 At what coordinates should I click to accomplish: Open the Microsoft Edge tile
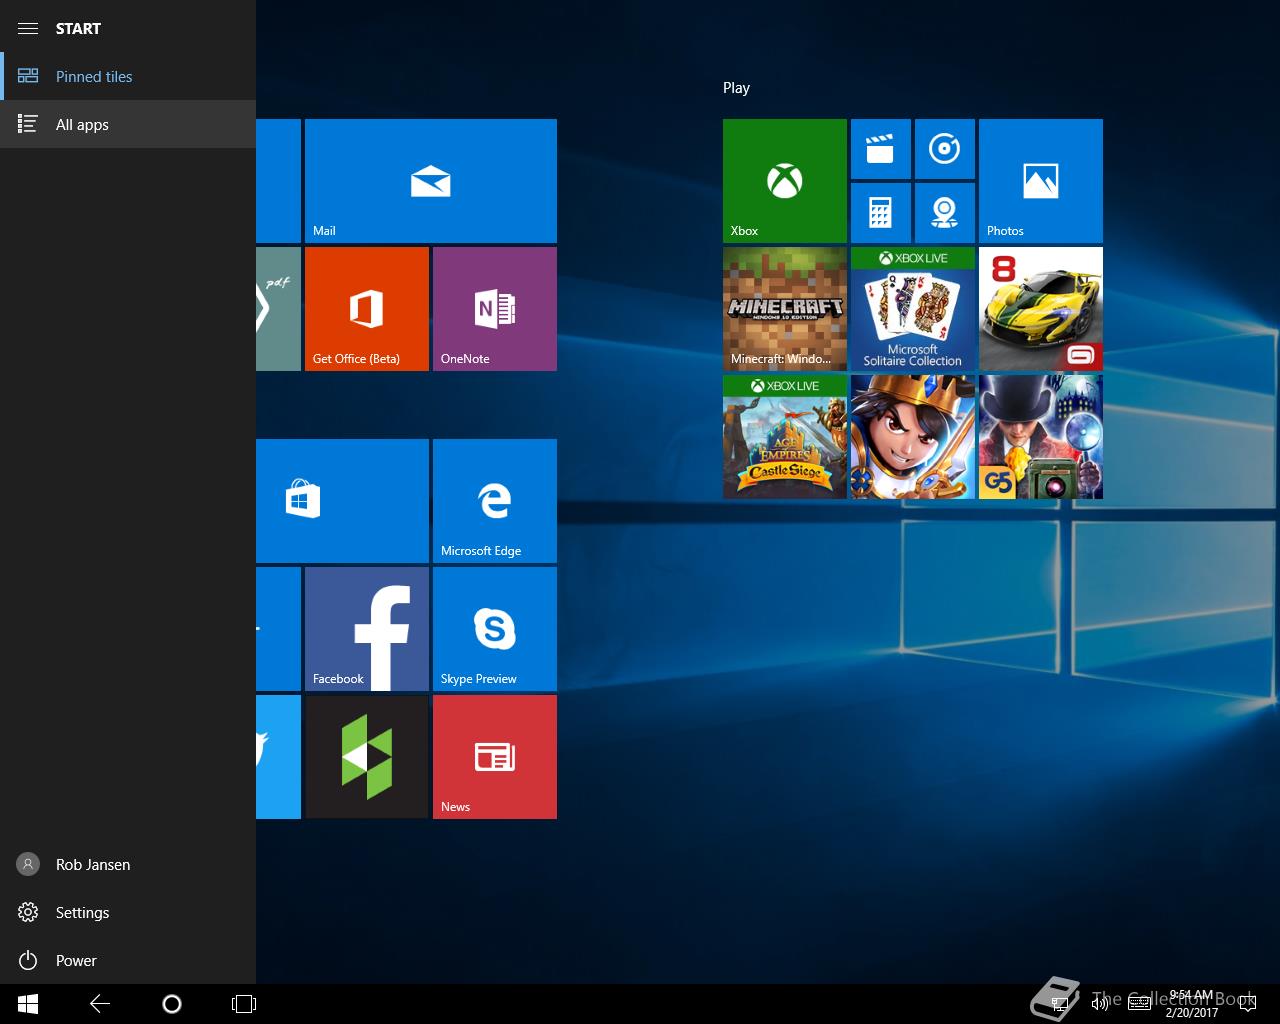494,500
